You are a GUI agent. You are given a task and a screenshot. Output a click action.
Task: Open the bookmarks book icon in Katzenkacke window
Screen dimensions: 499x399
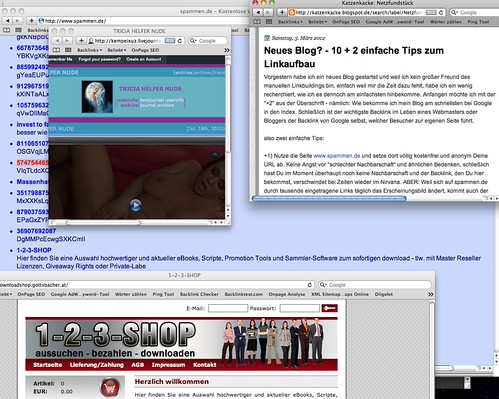tap(257, 22)
